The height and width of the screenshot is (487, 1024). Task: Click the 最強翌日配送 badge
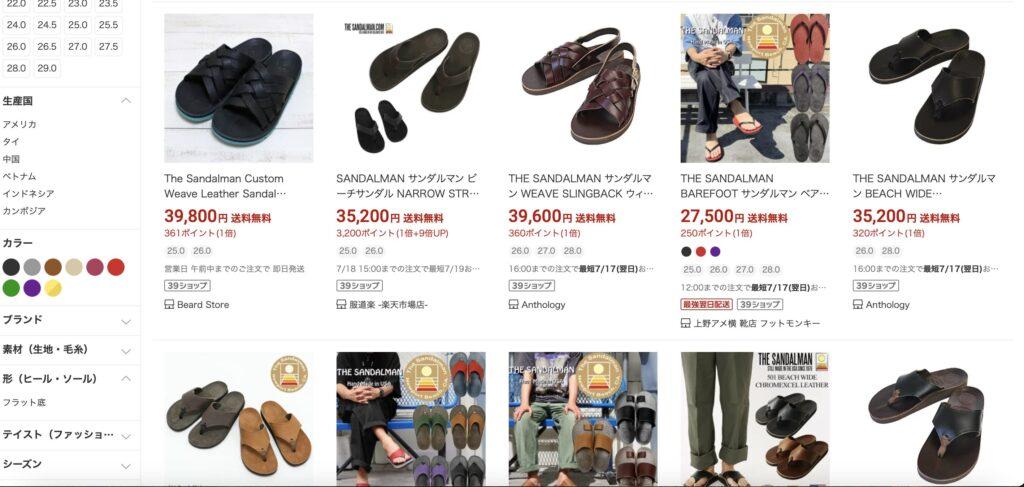[707, 304]
